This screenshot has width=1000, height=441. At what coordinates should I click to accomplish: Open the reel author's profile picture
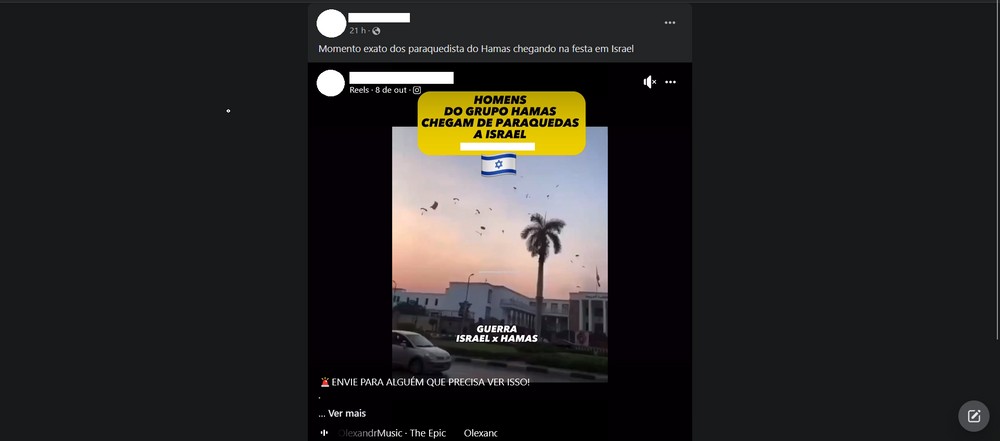[331, 83]
